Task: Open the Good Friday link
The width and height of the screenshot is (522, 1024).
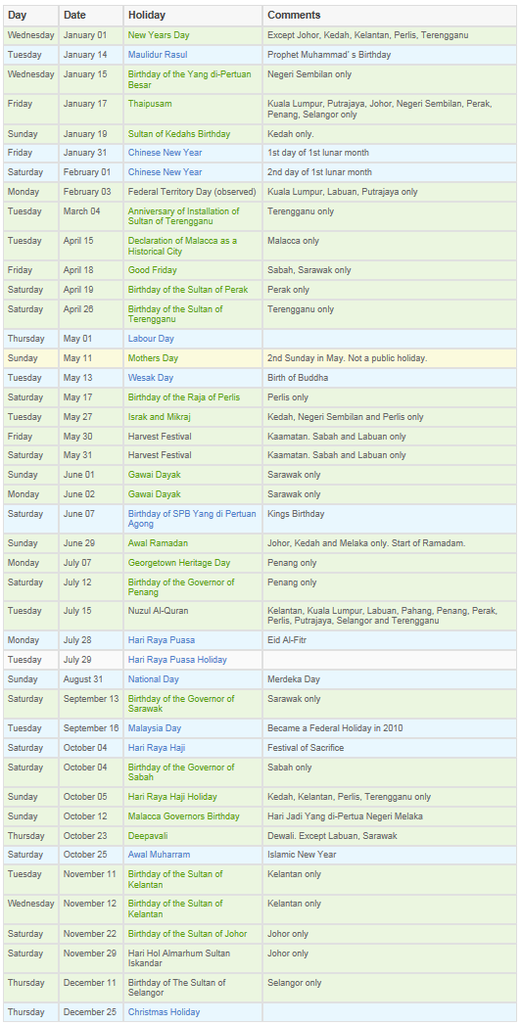Action: point(152,270)
